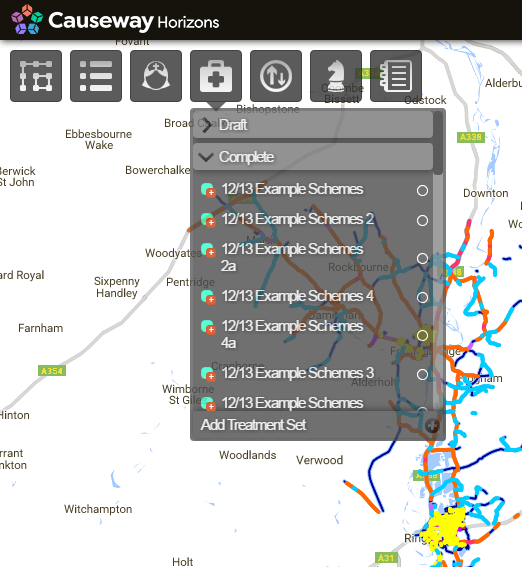The width and height of the screenshot is (522, 567).
Task: Select radio for 12/13 Example Schemes 4a
Action: tap(422, 335)
